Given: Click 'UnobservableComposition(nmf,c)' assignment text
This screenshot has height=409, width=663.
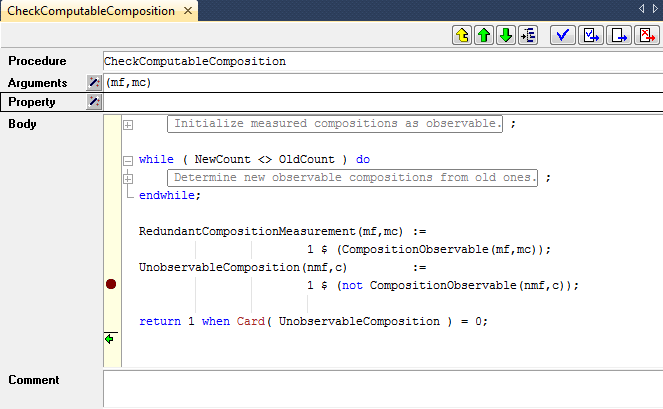Looking at the screenshot, I should click(243, 267).
